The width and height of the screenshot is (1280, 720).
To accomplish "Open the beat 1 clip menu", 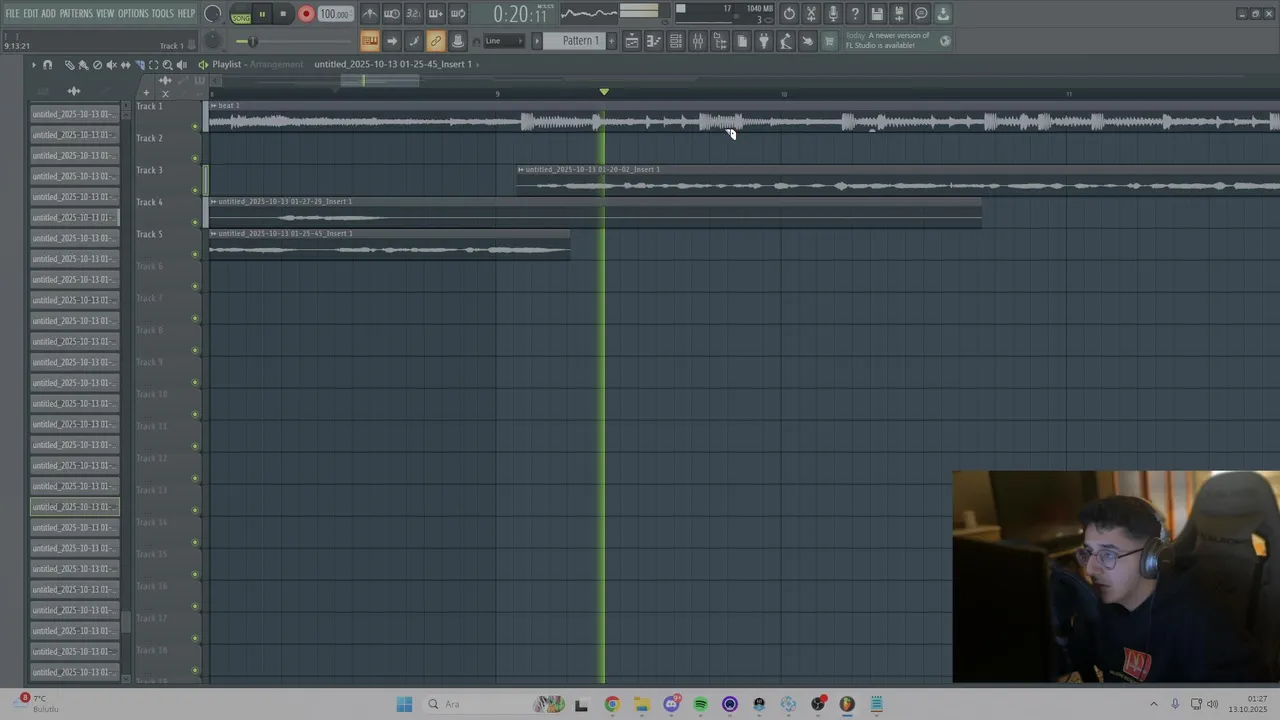I will (x=213, y=106).
